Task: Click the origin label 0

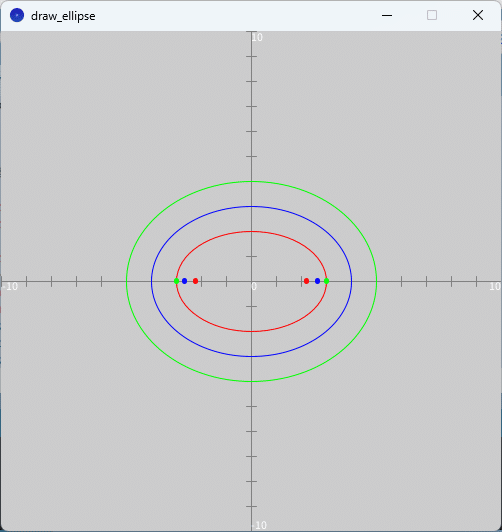Action: [254, 287]
